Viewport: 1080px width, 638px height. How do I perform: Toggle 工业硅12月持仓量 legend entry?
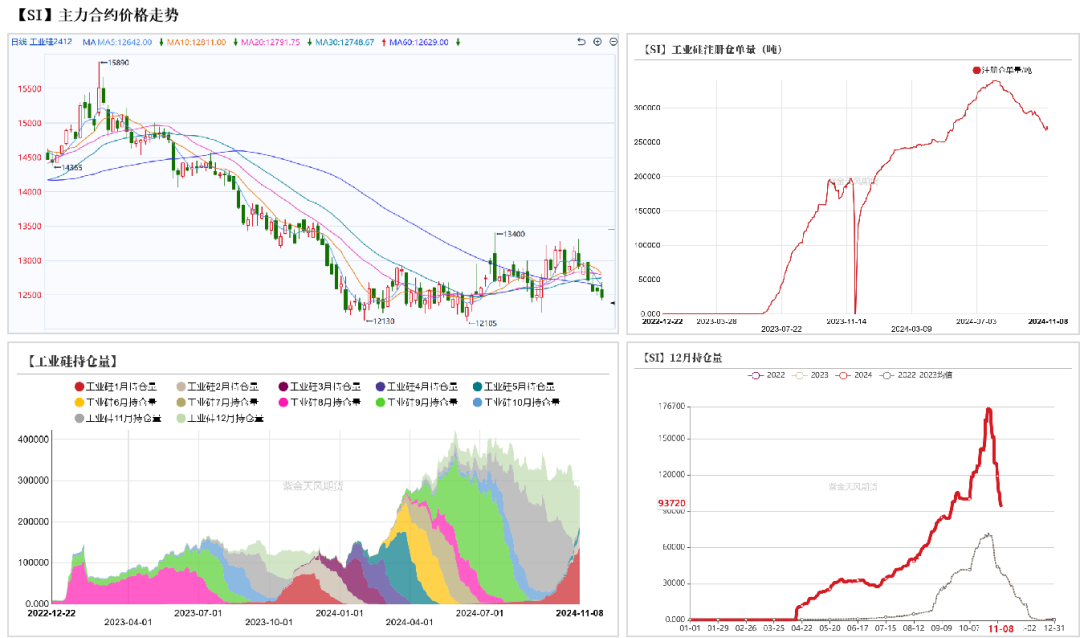(x=213, y=419)
